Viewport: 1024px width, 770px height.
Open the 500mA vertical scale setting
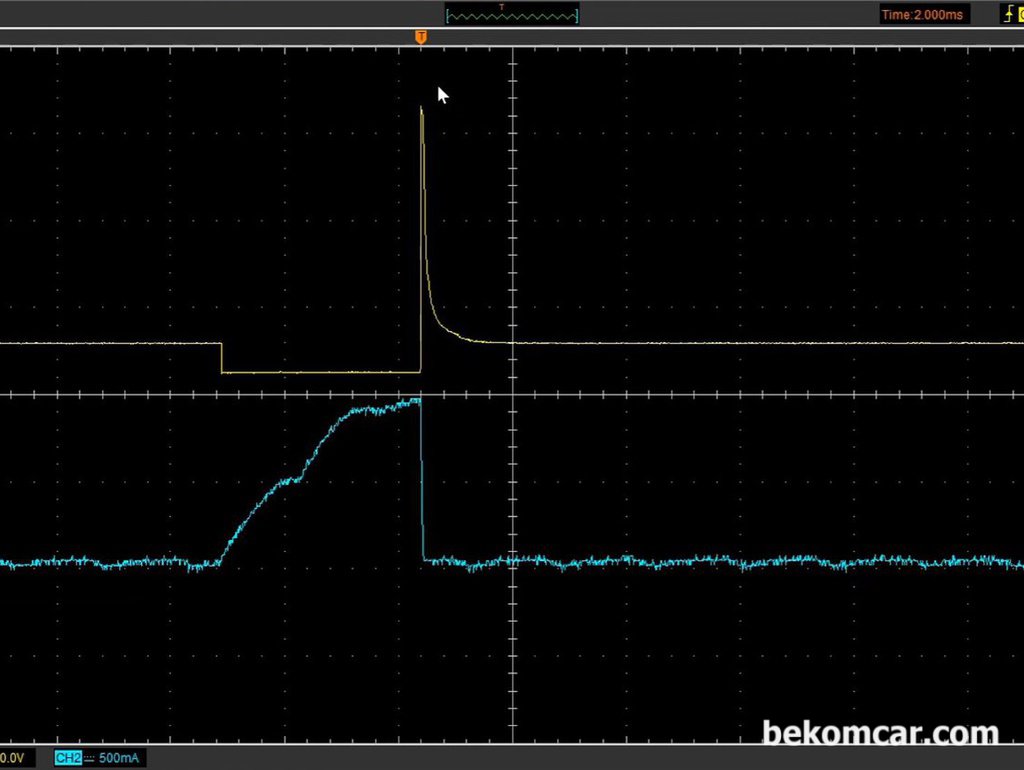point(119,758)
